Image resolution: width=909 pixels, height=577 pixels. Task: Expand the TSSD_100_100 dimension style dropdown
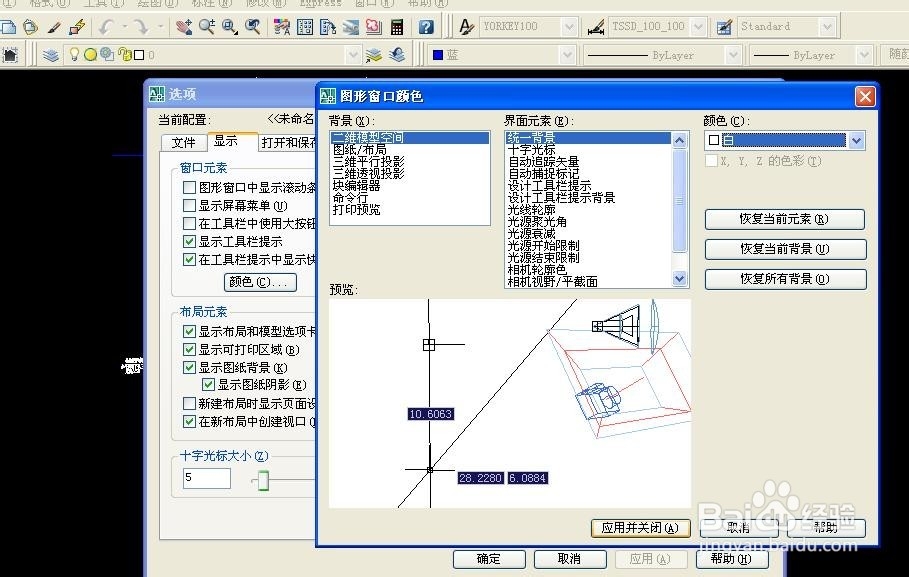699,27
